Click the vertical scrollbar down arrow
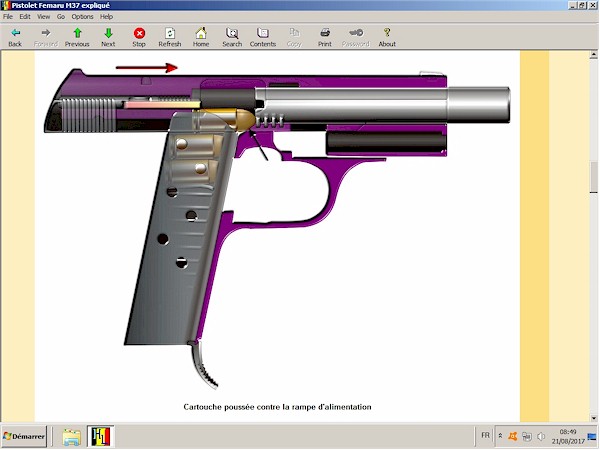The height and width of the screenshot is (450, 600). [593, 418]
